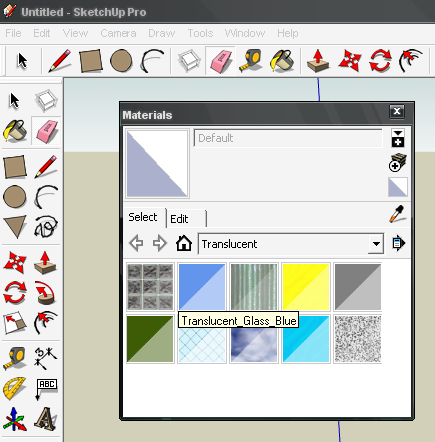This screenshot has width=435, height=442.
Task: Activate the Eraser tool in top toolbar
Action: (220, 61)
